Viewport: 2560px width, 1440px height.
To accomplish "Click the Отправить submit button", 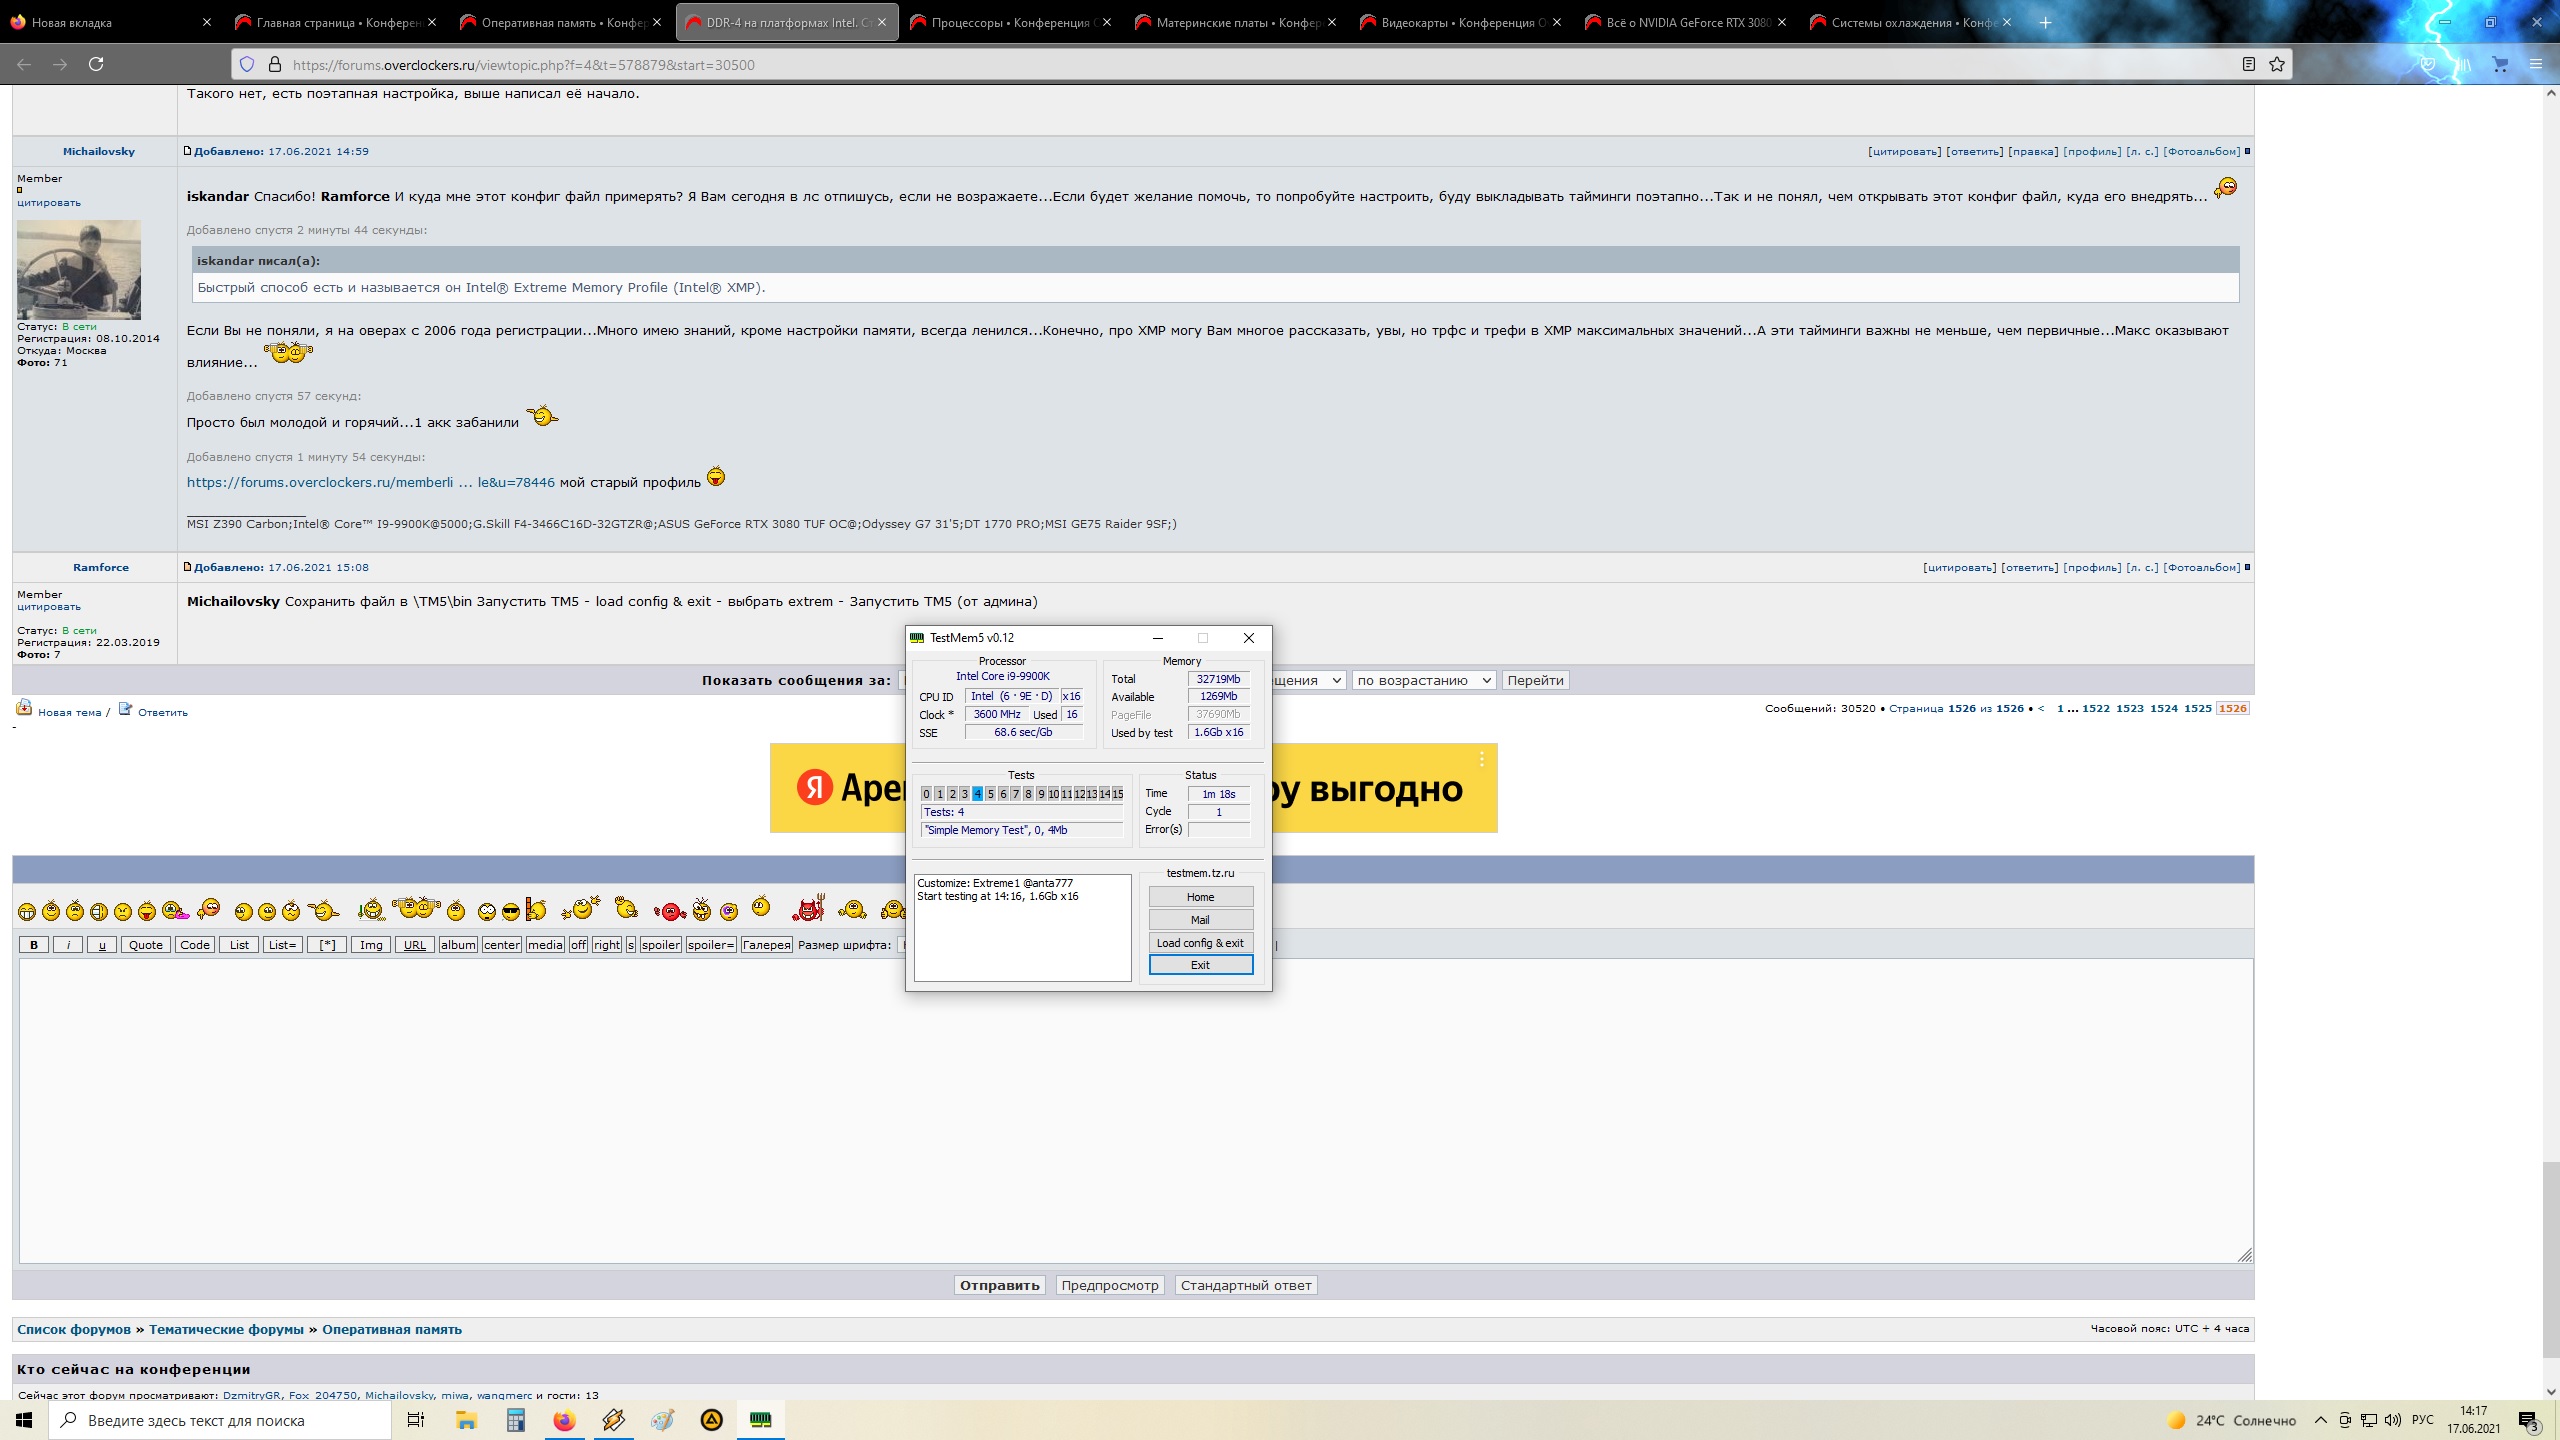I will pos(999,1285).
